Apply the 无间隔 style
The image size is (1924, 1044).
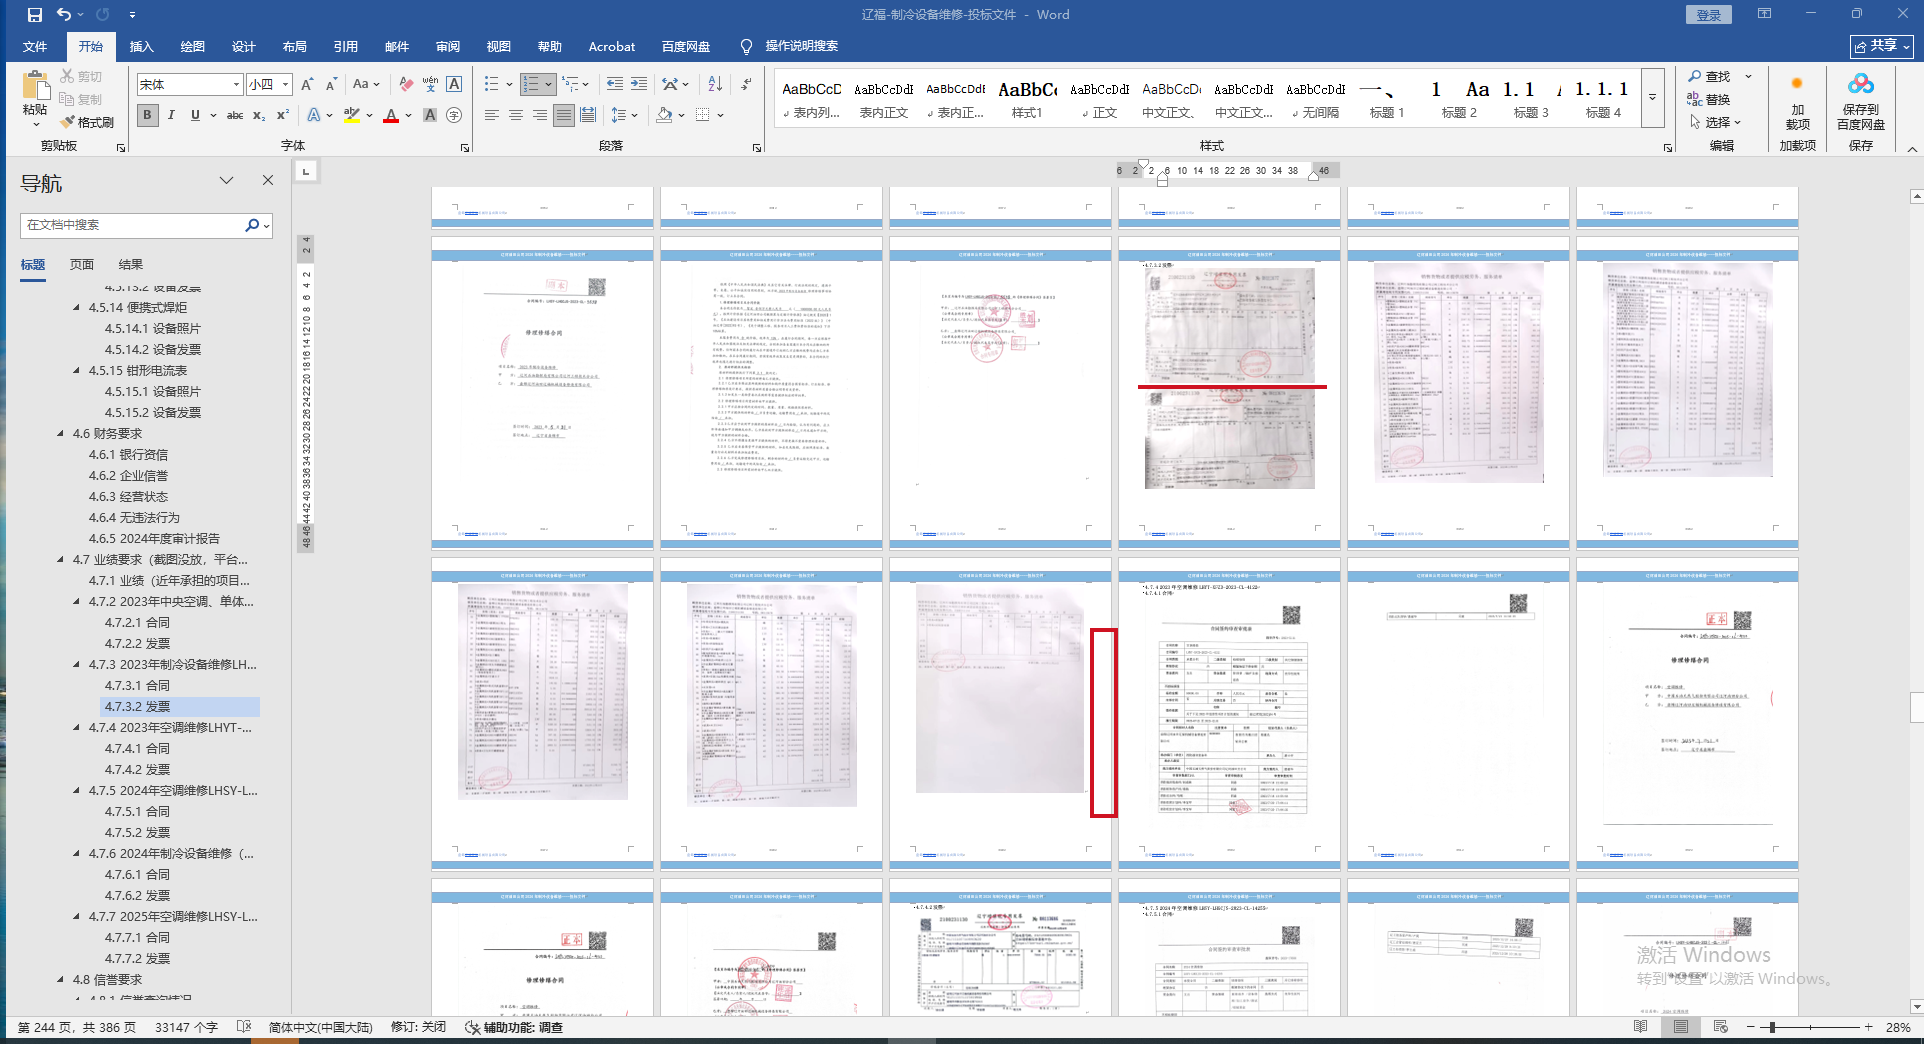(1315, 98)
